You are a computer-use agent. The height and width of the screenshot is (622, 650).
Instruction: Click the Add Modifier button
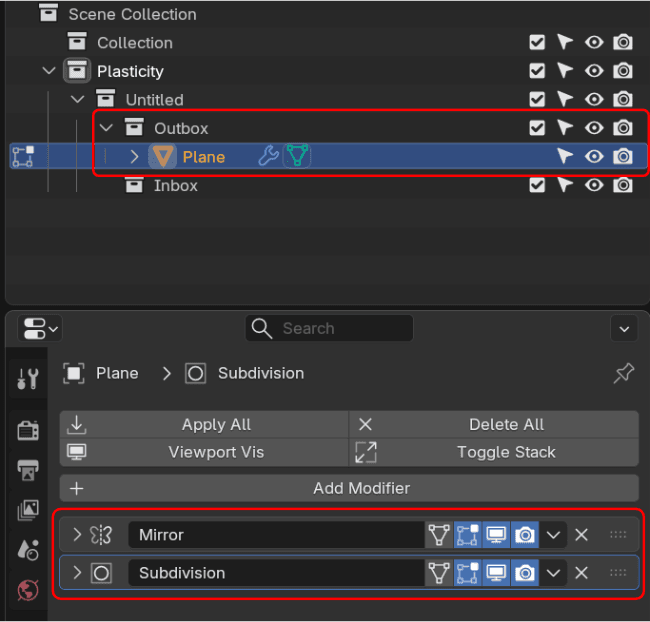pyautogui.click(x=348, y=488)
